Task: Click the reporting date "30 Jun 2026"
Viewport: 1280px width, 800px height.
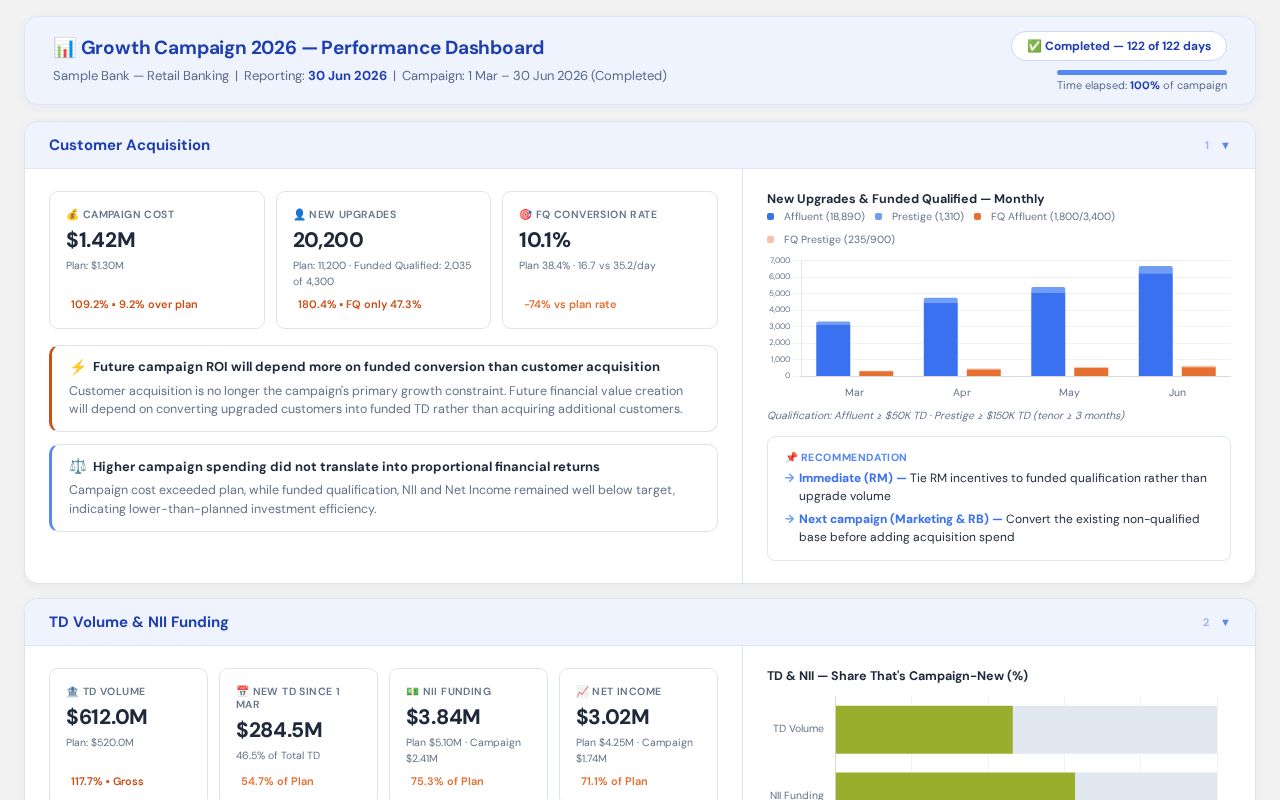Action: pyautogui.click(x=347, y=76)
